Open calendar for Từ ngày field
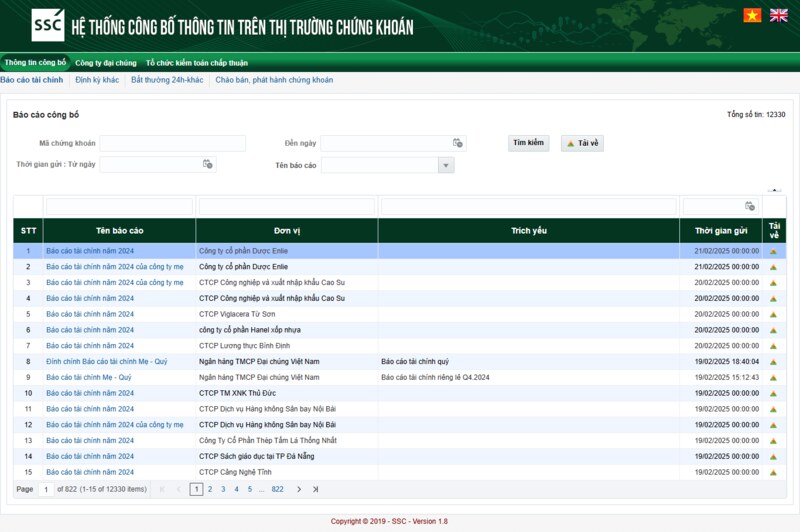800x532 pixels. pyautogui.click(x=208, y=164)
